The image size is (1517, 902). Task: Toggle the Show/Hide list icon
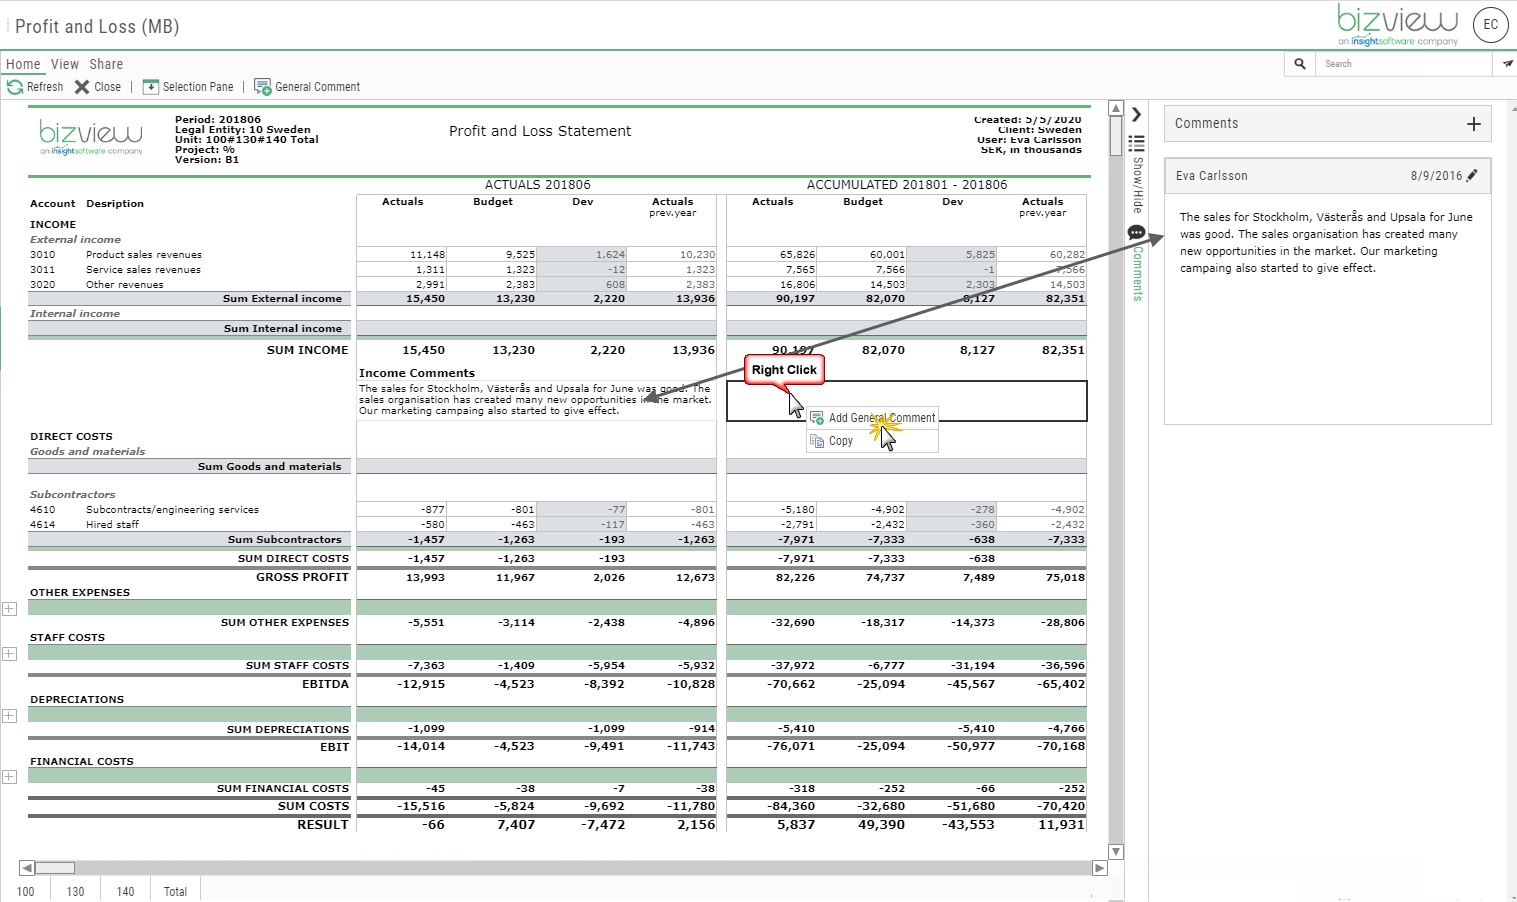[1137, 143]
